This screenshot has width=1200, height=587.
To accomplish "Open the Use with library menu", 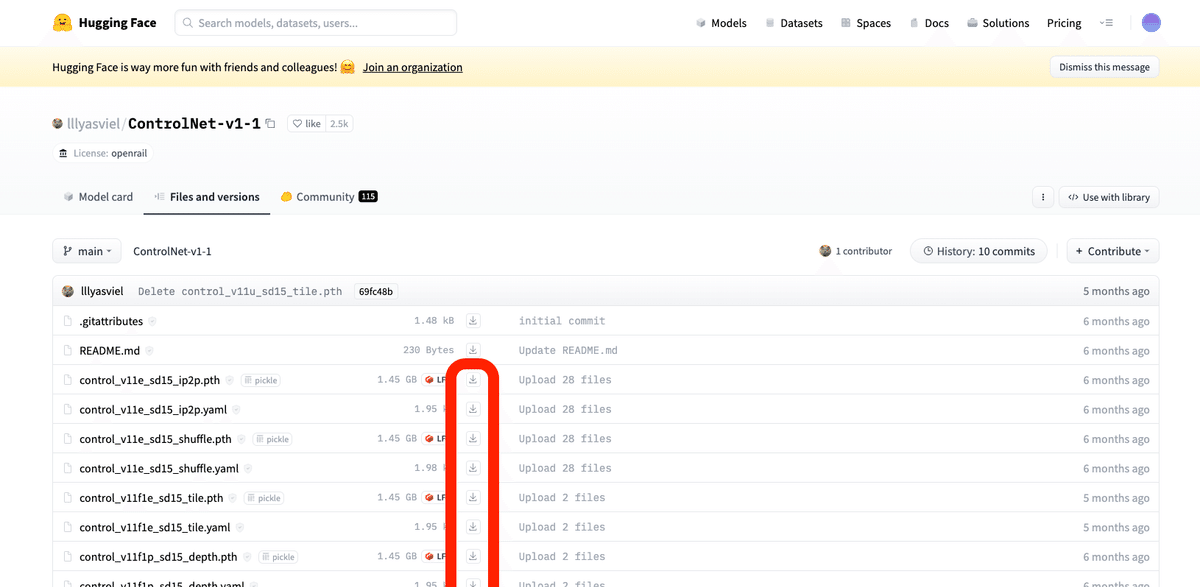I will coord(1109,197).
